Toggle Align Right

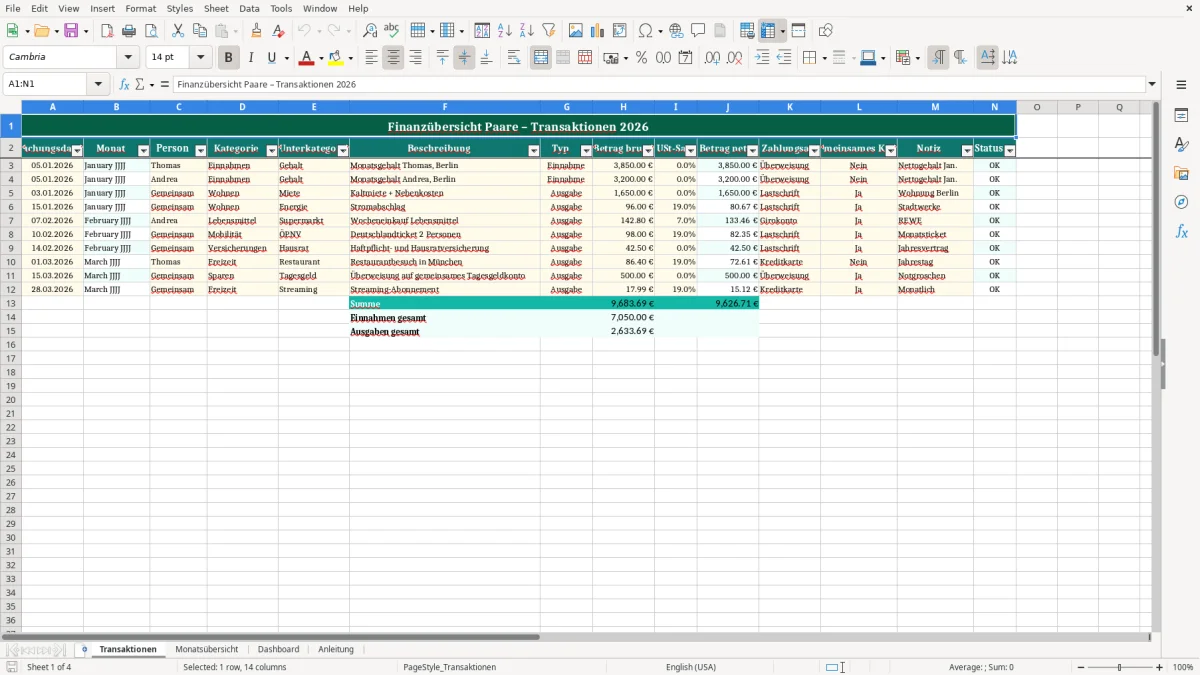click(415, 58)
